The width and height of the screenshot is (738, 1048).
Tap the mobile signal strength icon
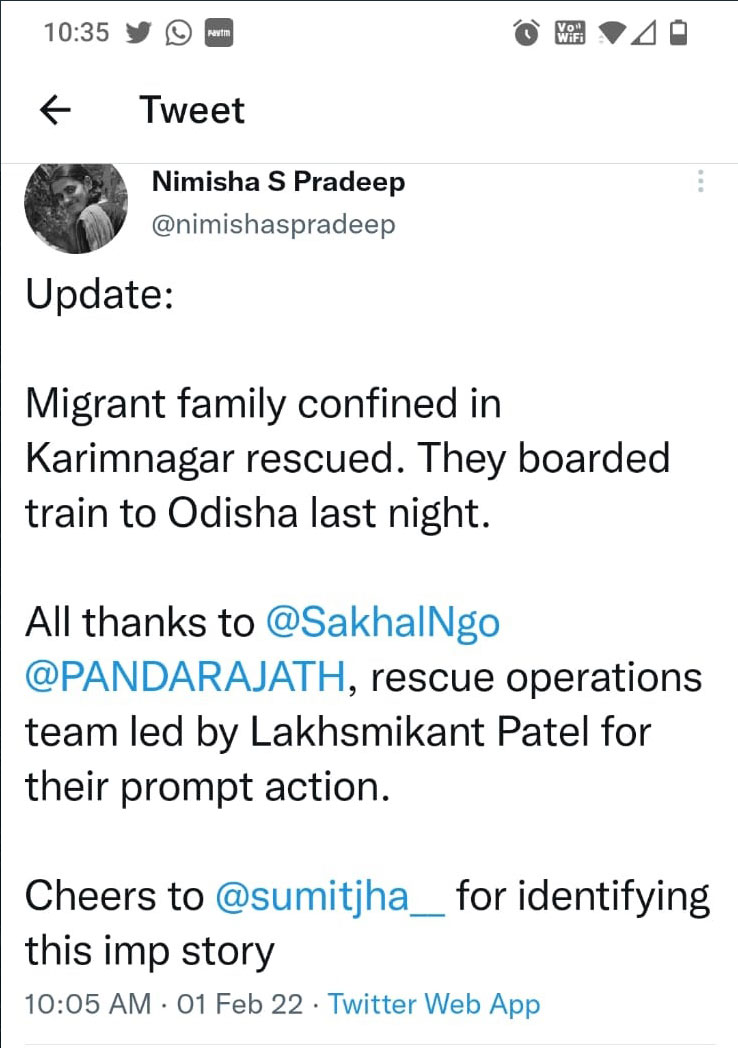click(x=642, y=33)
